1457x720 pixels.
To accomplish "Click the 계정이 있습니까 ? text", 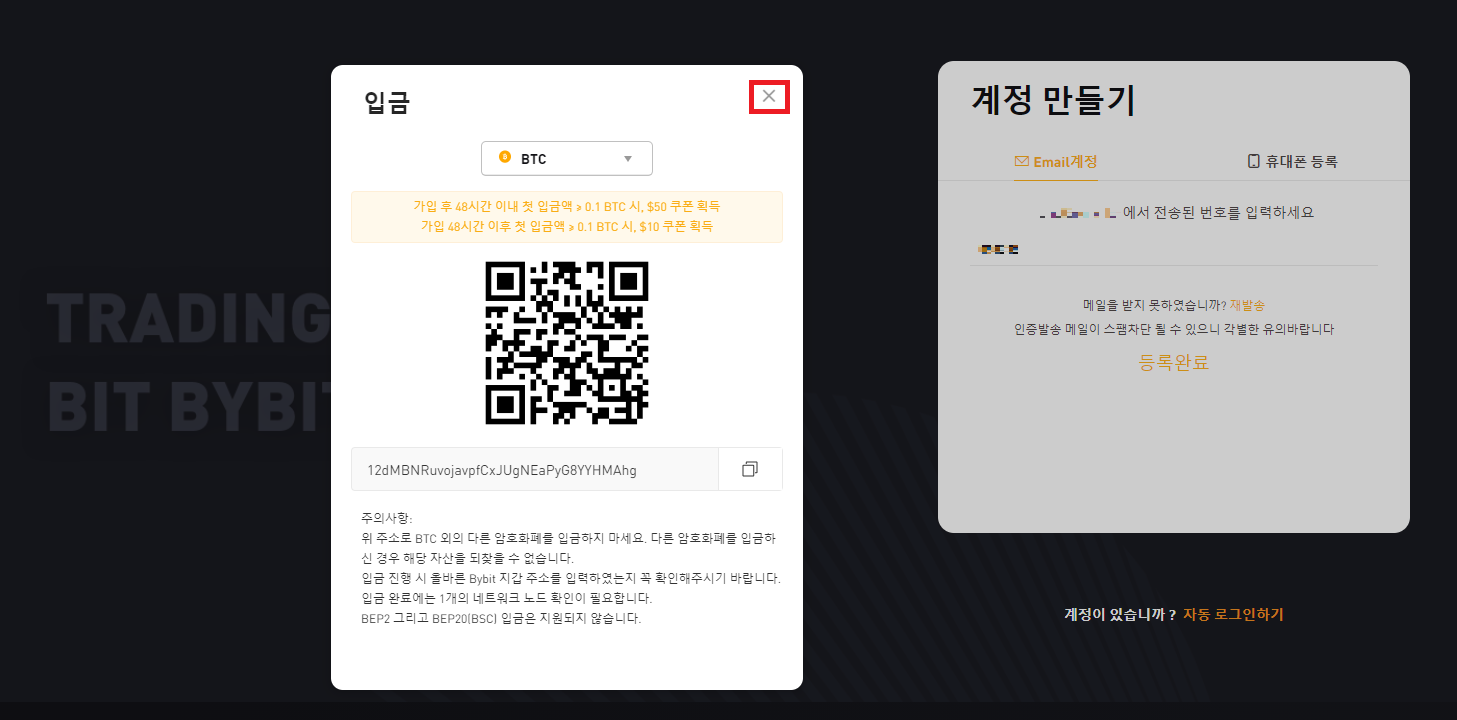I will click(x=1120, y=614).
